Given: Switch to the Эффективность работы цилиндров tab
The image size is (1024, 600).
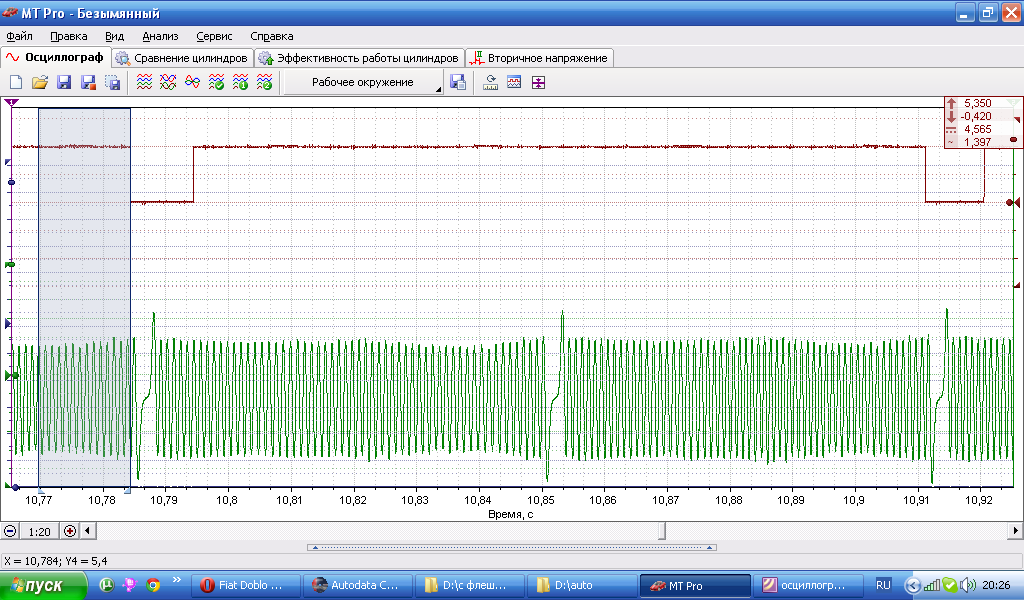Looking at the screenshot, I should point(359,58).
